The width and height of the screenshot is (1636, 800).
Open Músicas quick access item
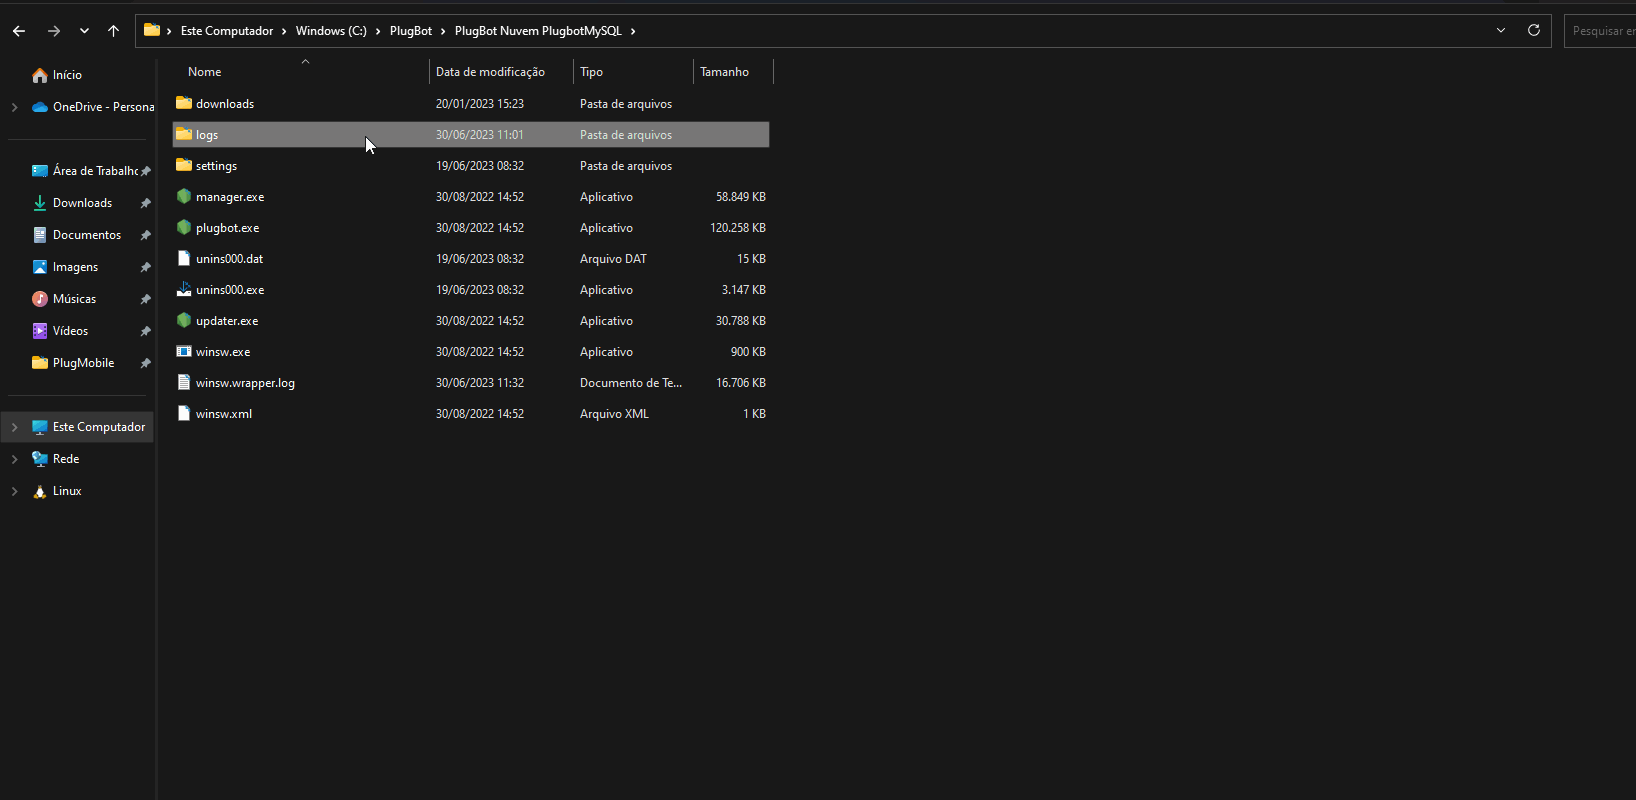[74, 299]
